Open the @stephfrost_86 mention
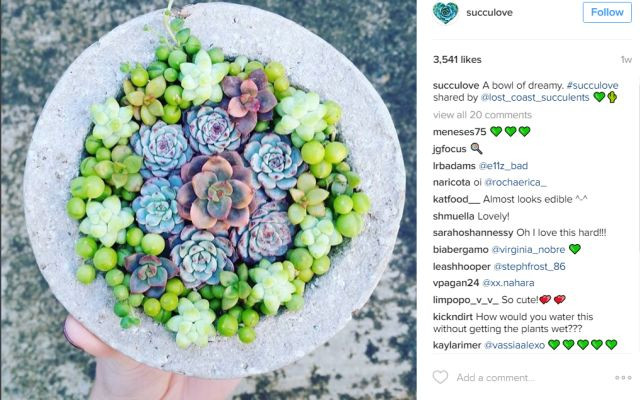The width and height of the screenshot is (640, 400). tap(529, 267)
